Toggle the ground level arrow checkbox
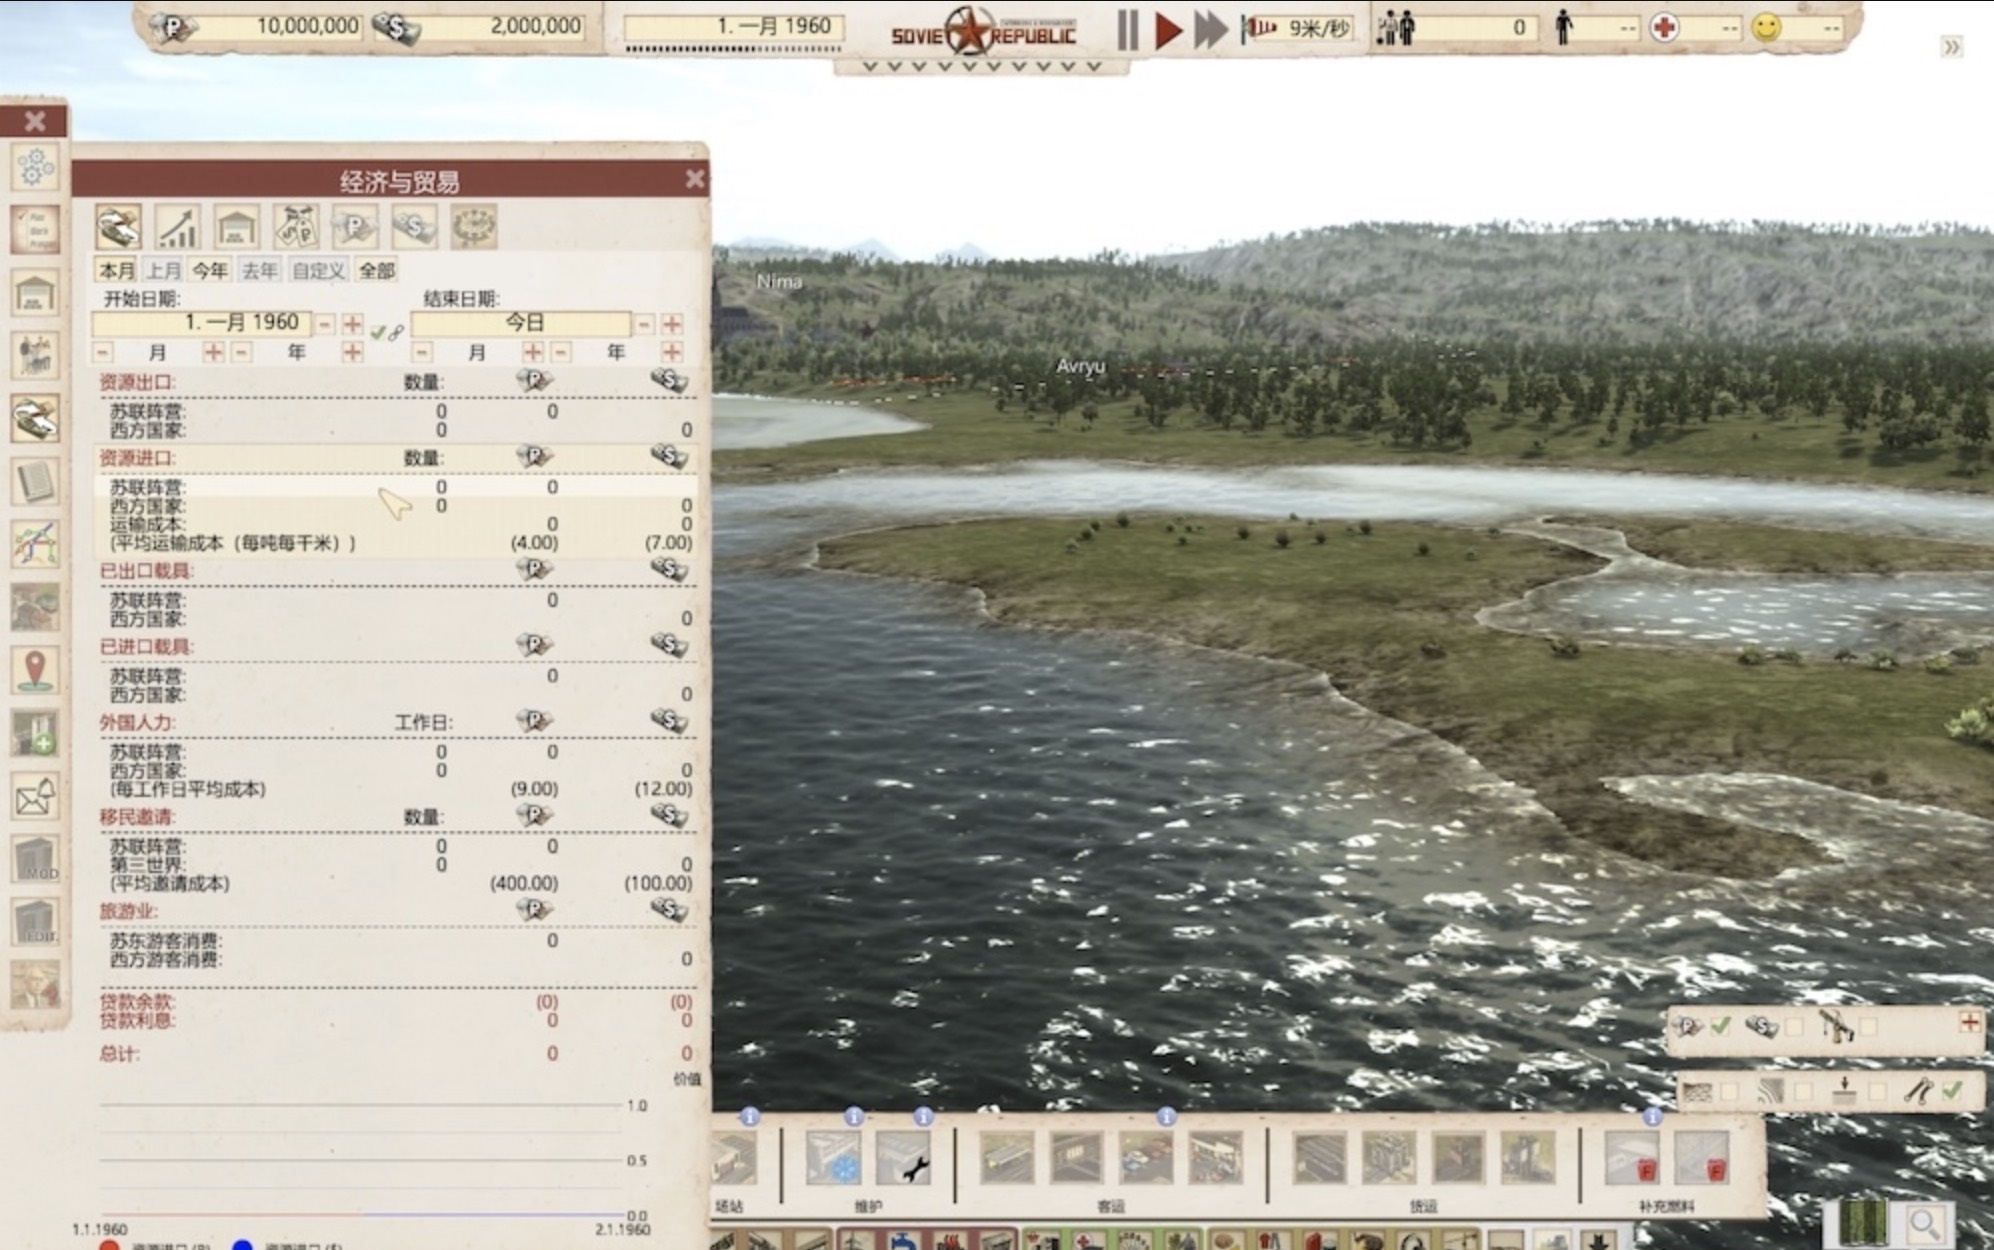The height and width of the screenshot is (1250, 1994). [x=1877, y=1091]
